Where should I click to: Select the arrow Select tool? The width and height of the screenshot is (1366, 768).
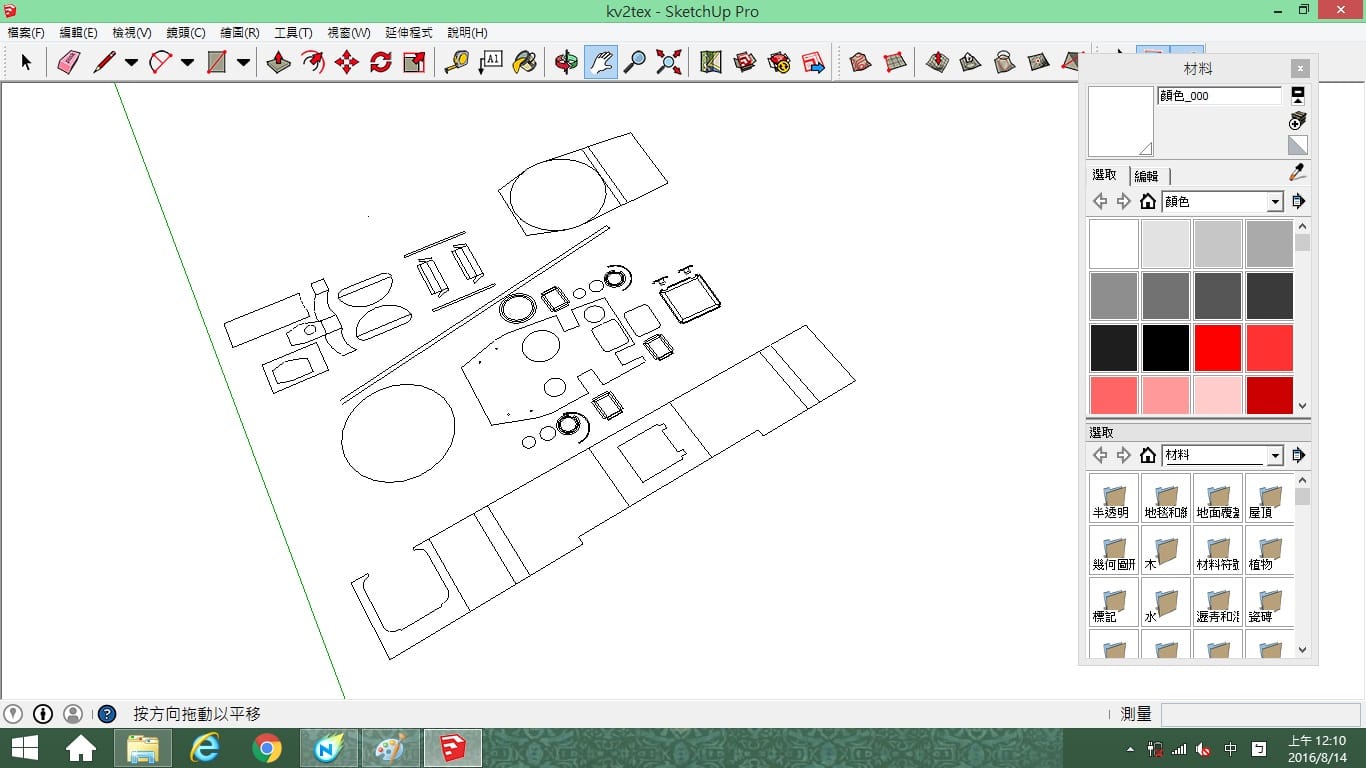click(x=26, y=62)
